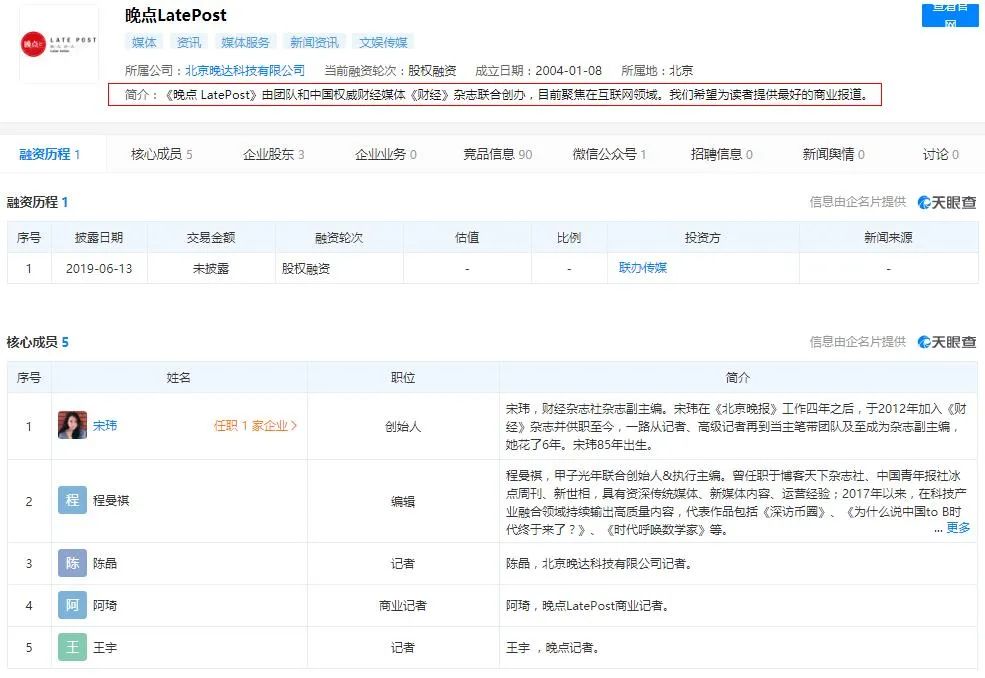Click the 创始人 position cell
This screenshot has height=678, width=985.
[x=403, y=426]
